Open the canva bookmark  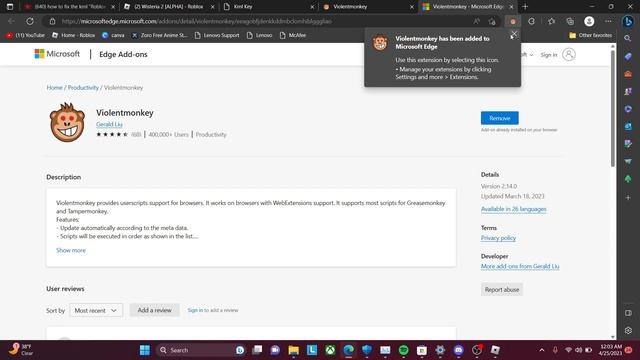pos(113,36)
